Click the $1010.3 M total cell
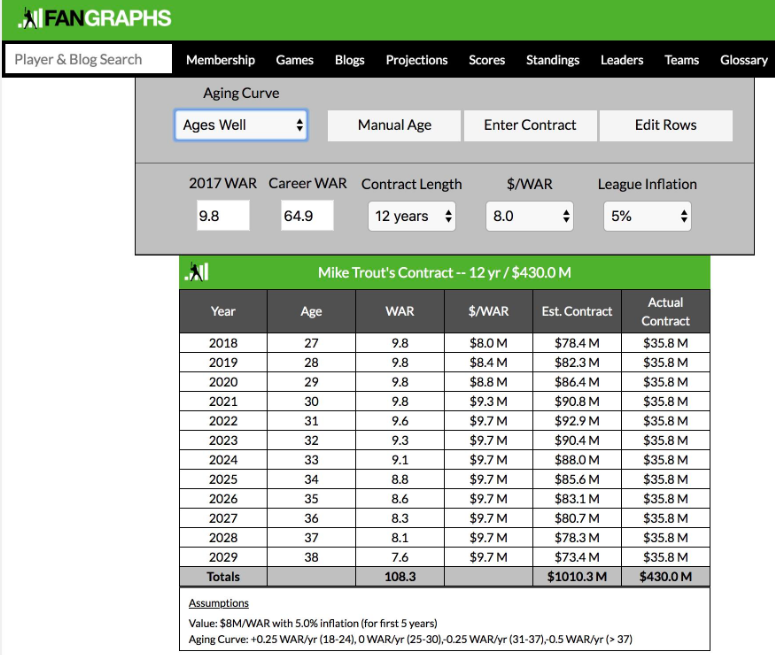The height and width of the screenshot is (655, 775). point(577,577)
